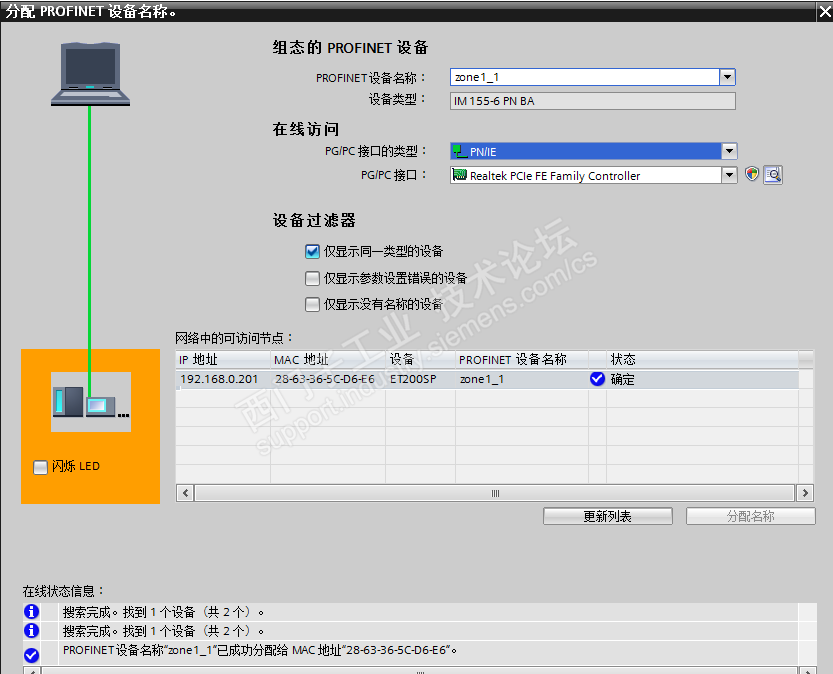This screenshot has width=833, height=674.
Task: Click the Realtek network card icon in dropdown
Action: [460, 175]
